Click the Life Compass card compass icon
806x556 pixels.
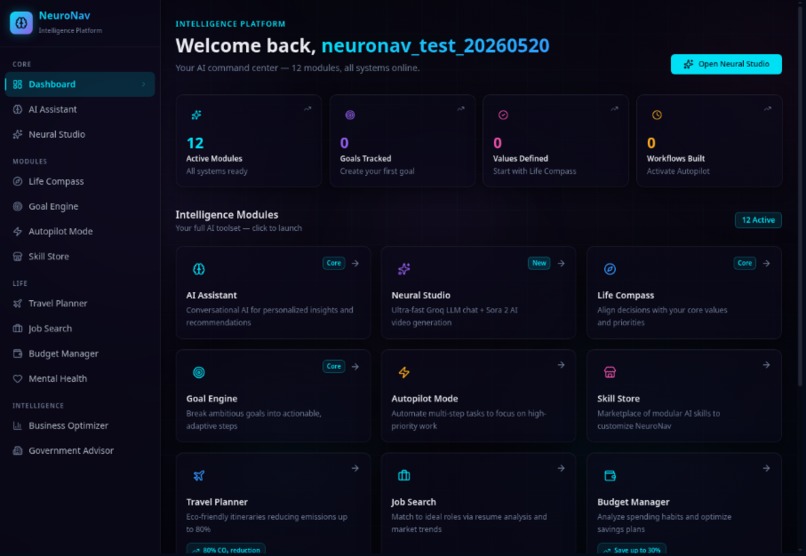click(610, 269)
